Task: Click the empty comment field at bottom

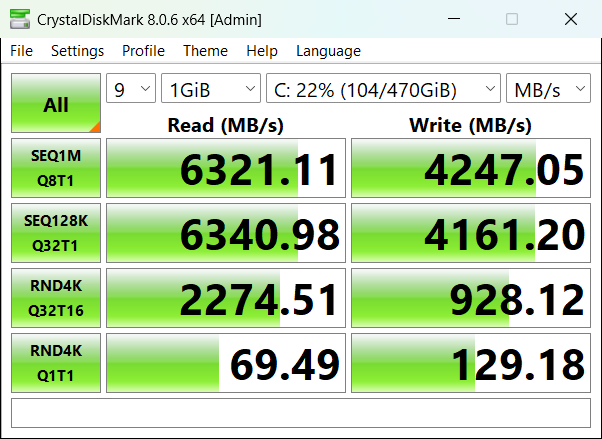Action: coord(301,413)
